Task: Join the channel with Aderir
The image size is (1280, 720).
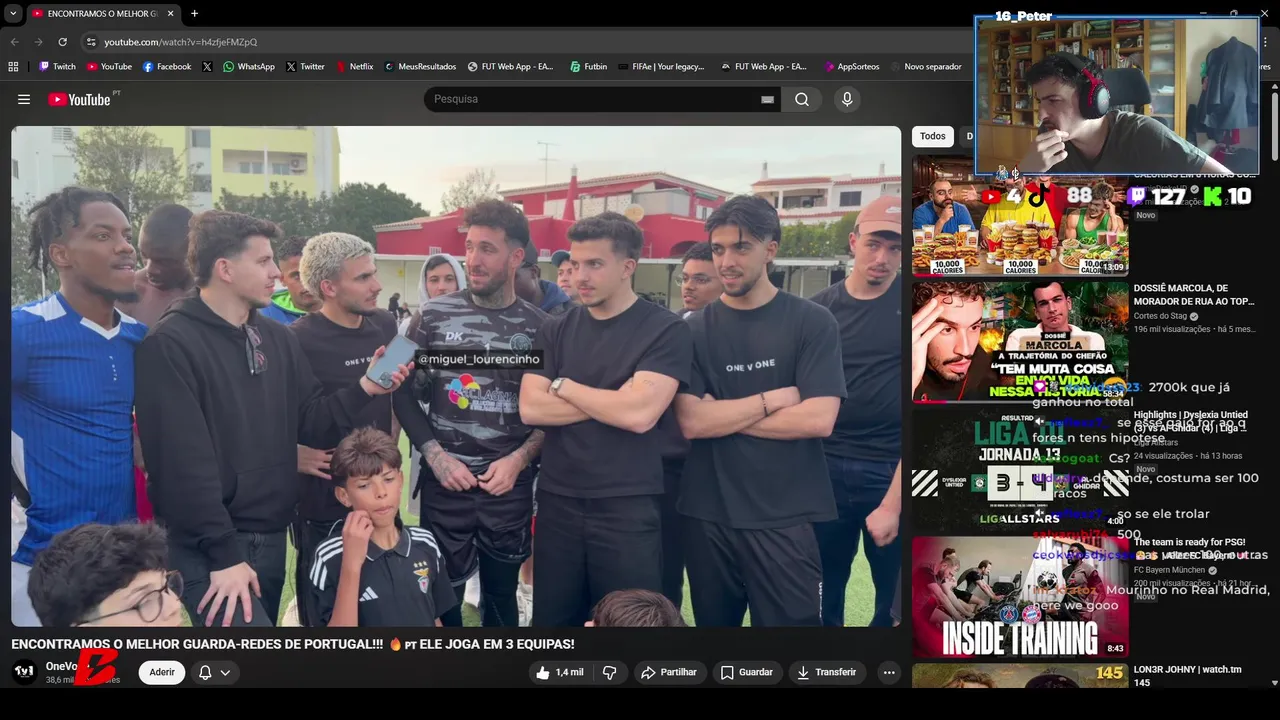Action: pos(162,673)
